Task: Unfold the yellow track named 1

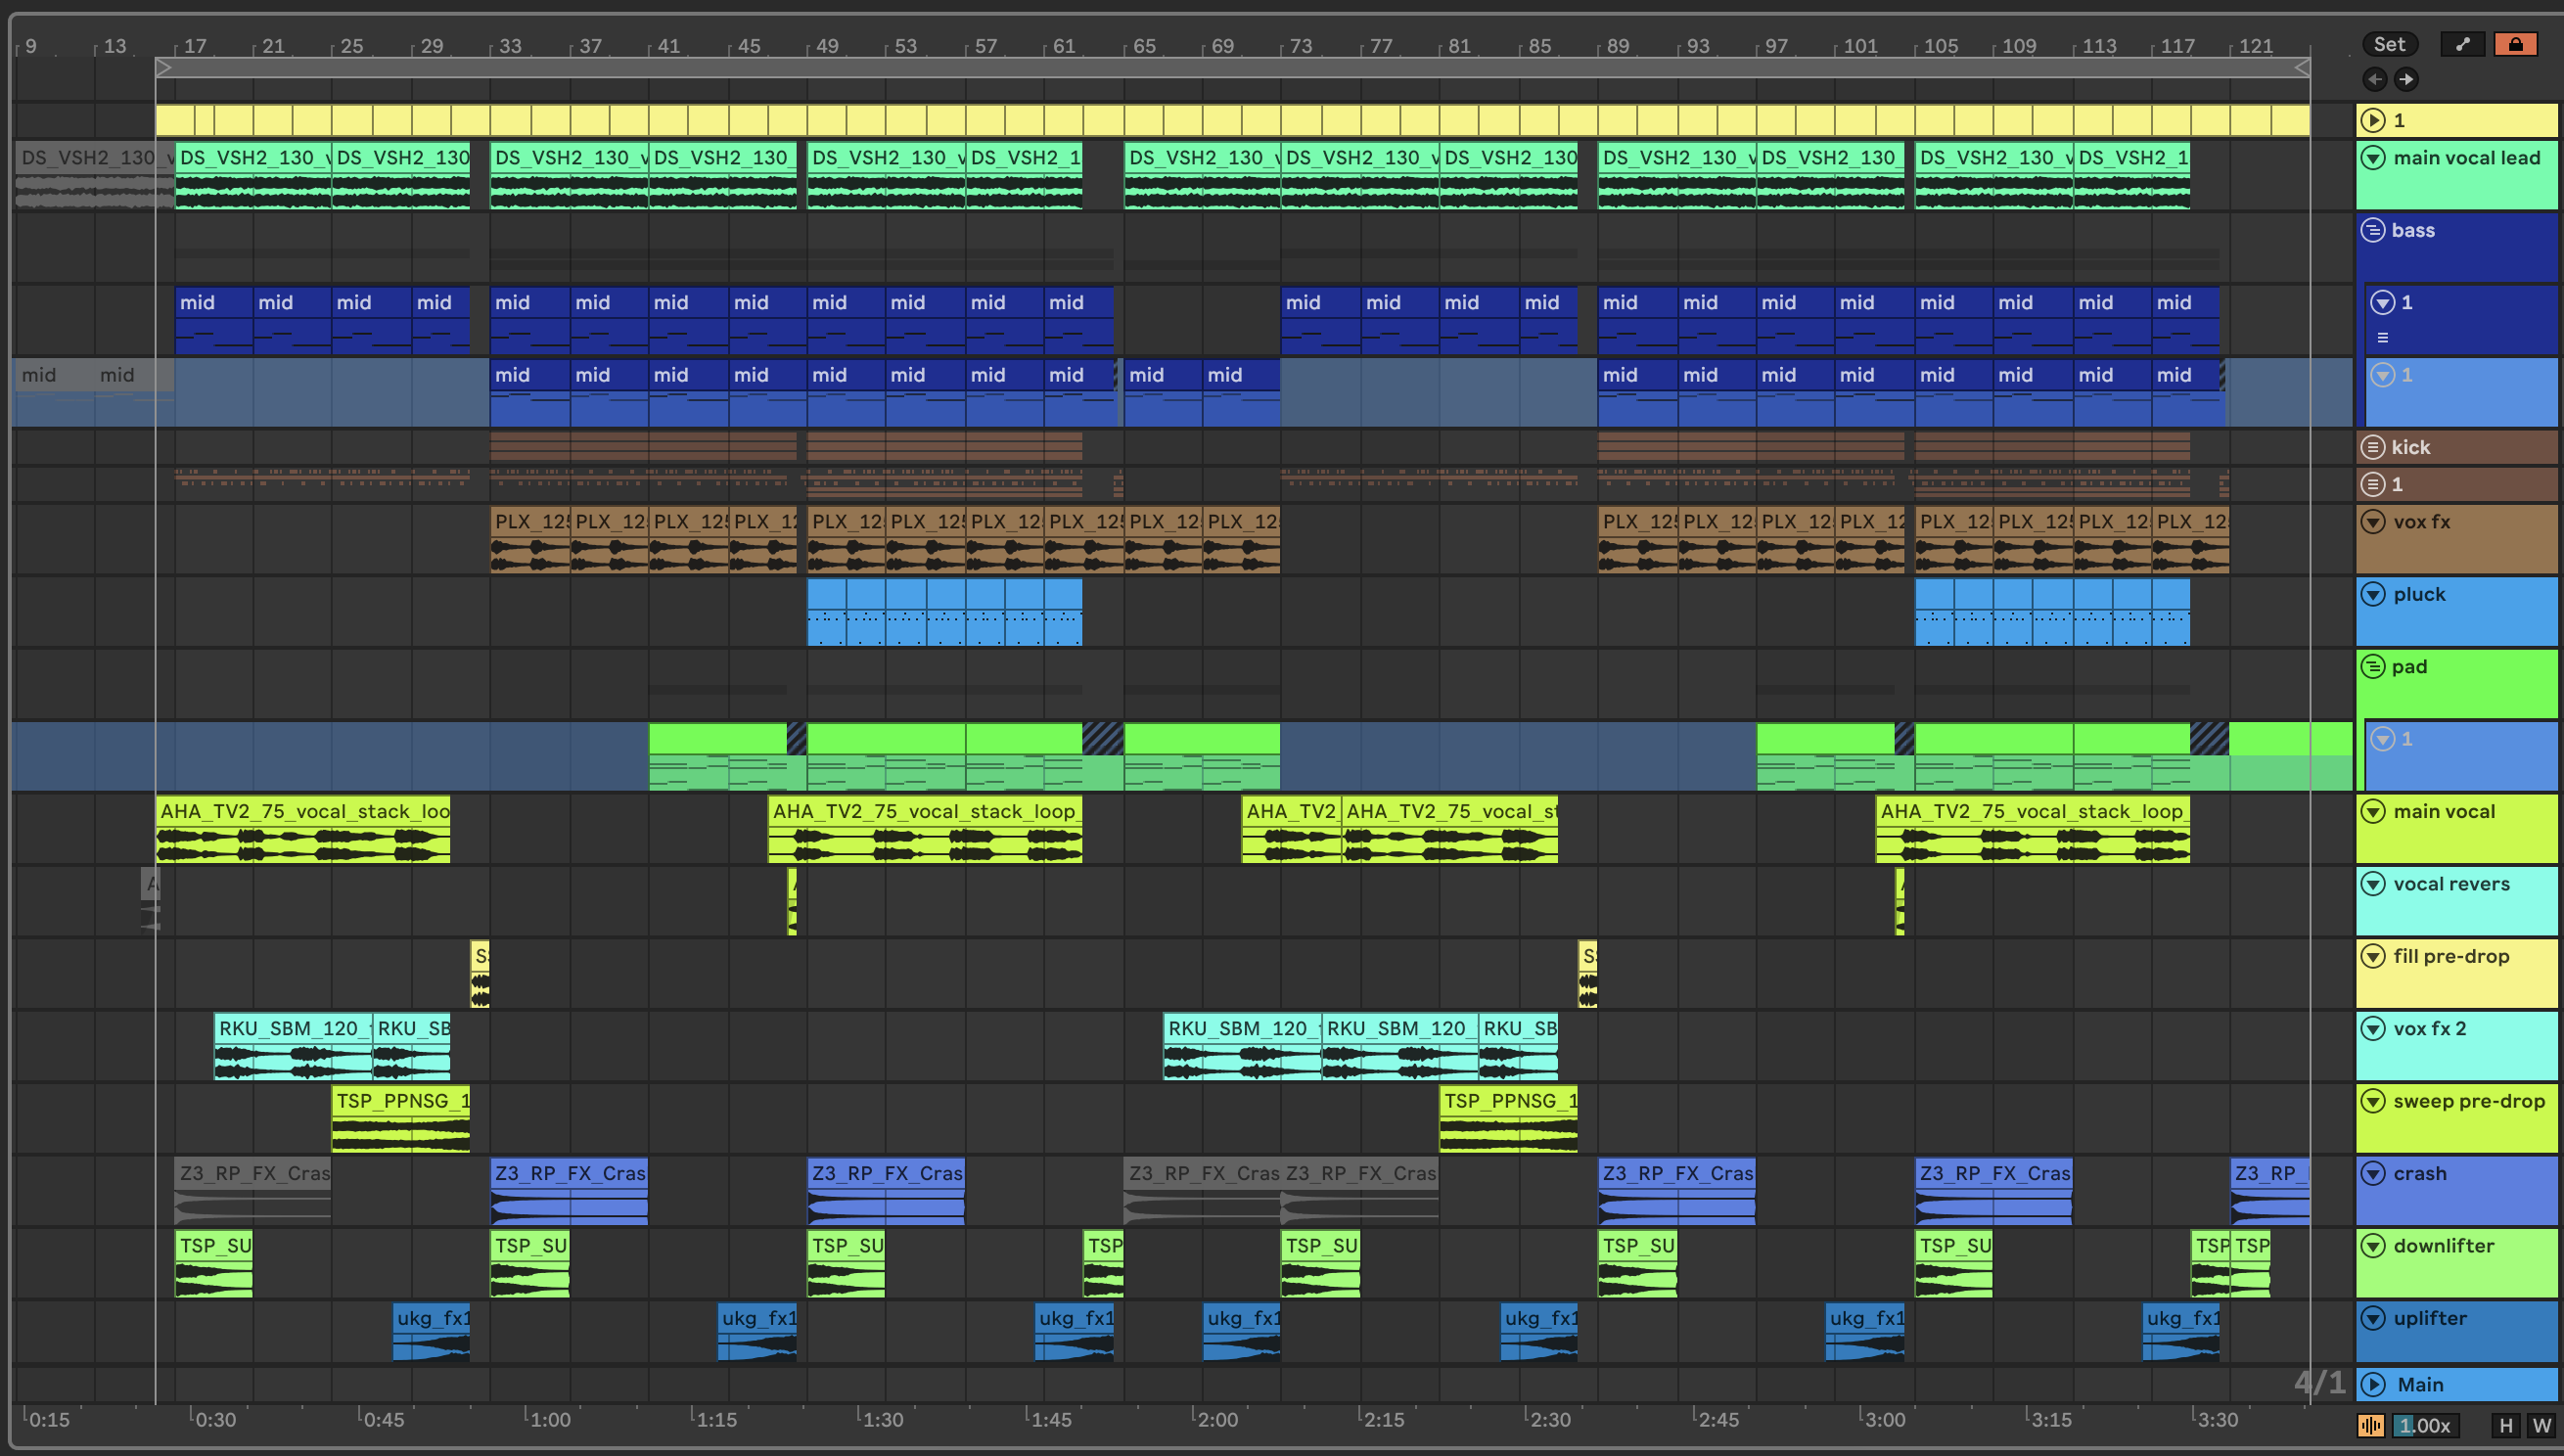Action: pos(2373,120)
